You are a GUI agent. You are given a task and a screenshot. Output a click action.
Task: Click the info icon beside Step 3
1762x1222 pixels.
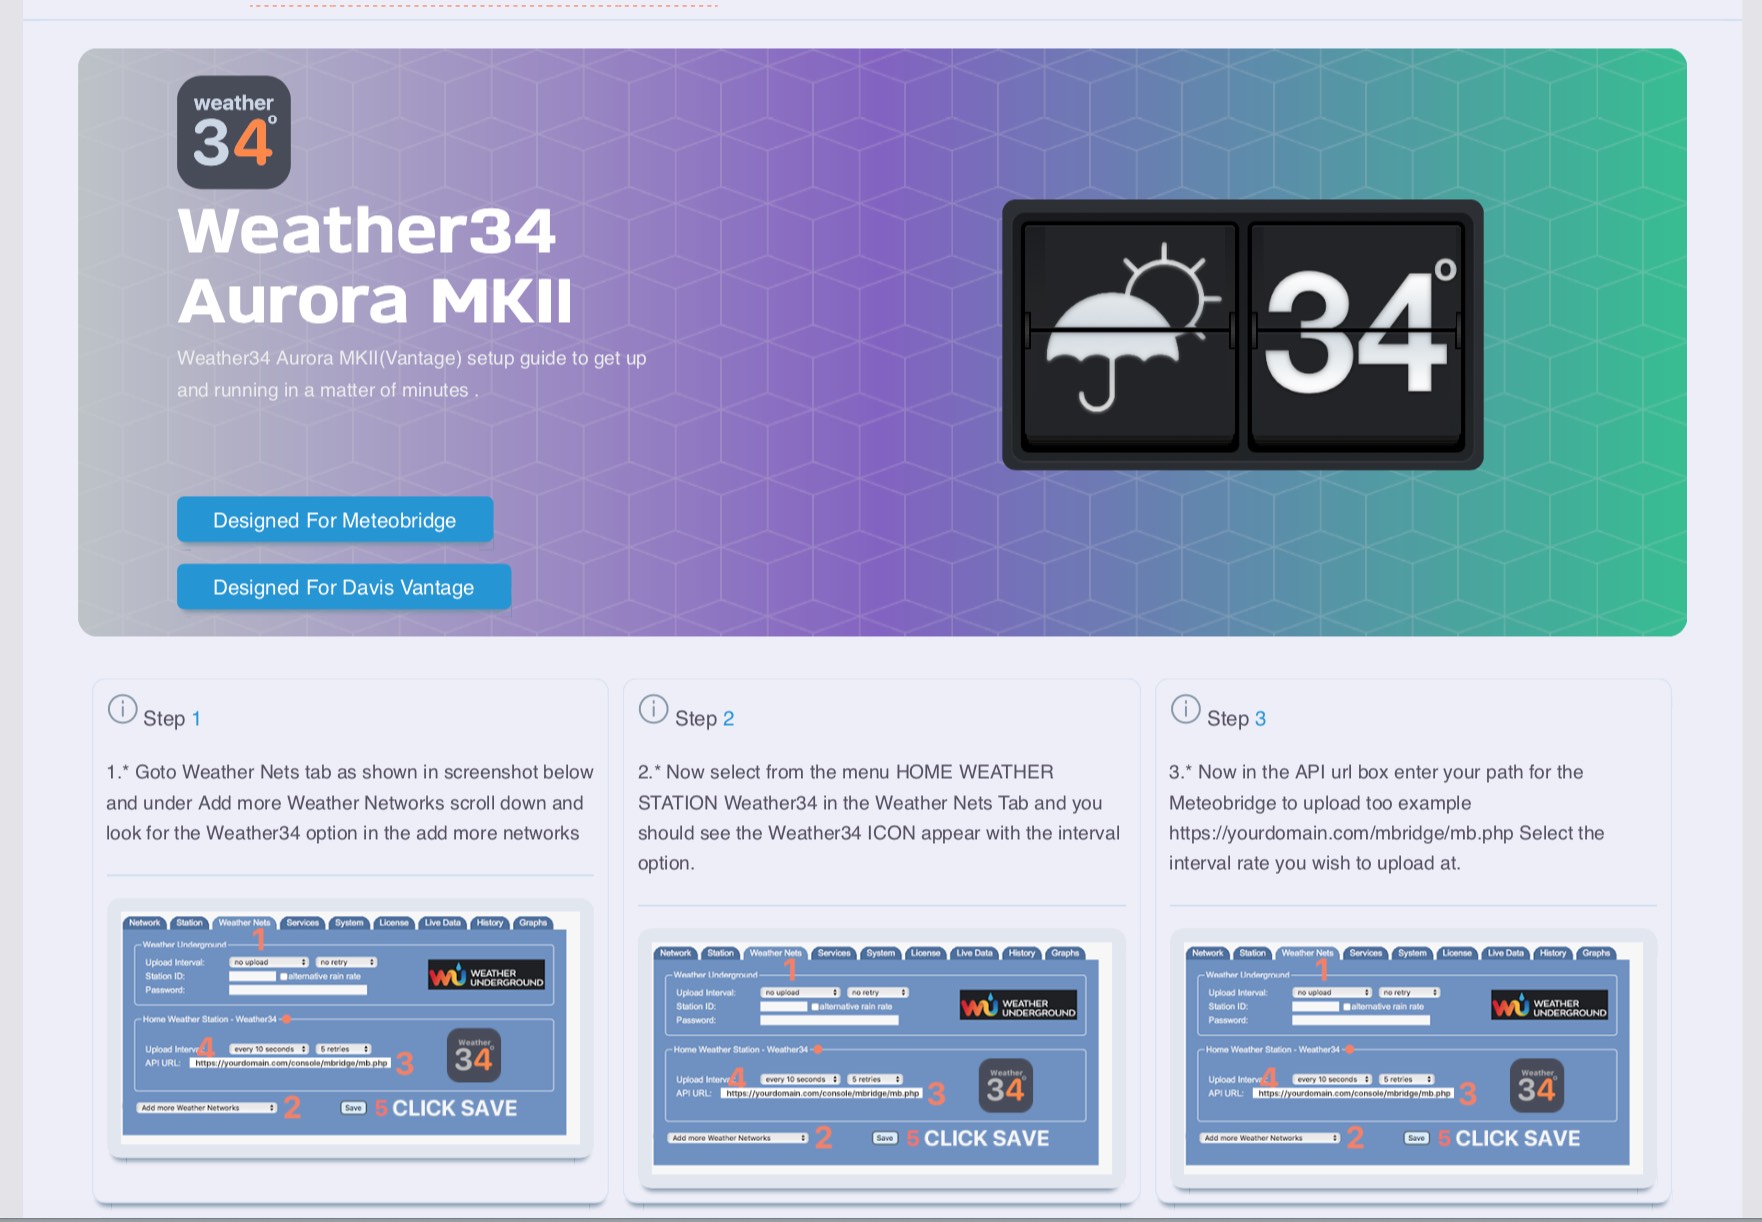point(1185,710)
